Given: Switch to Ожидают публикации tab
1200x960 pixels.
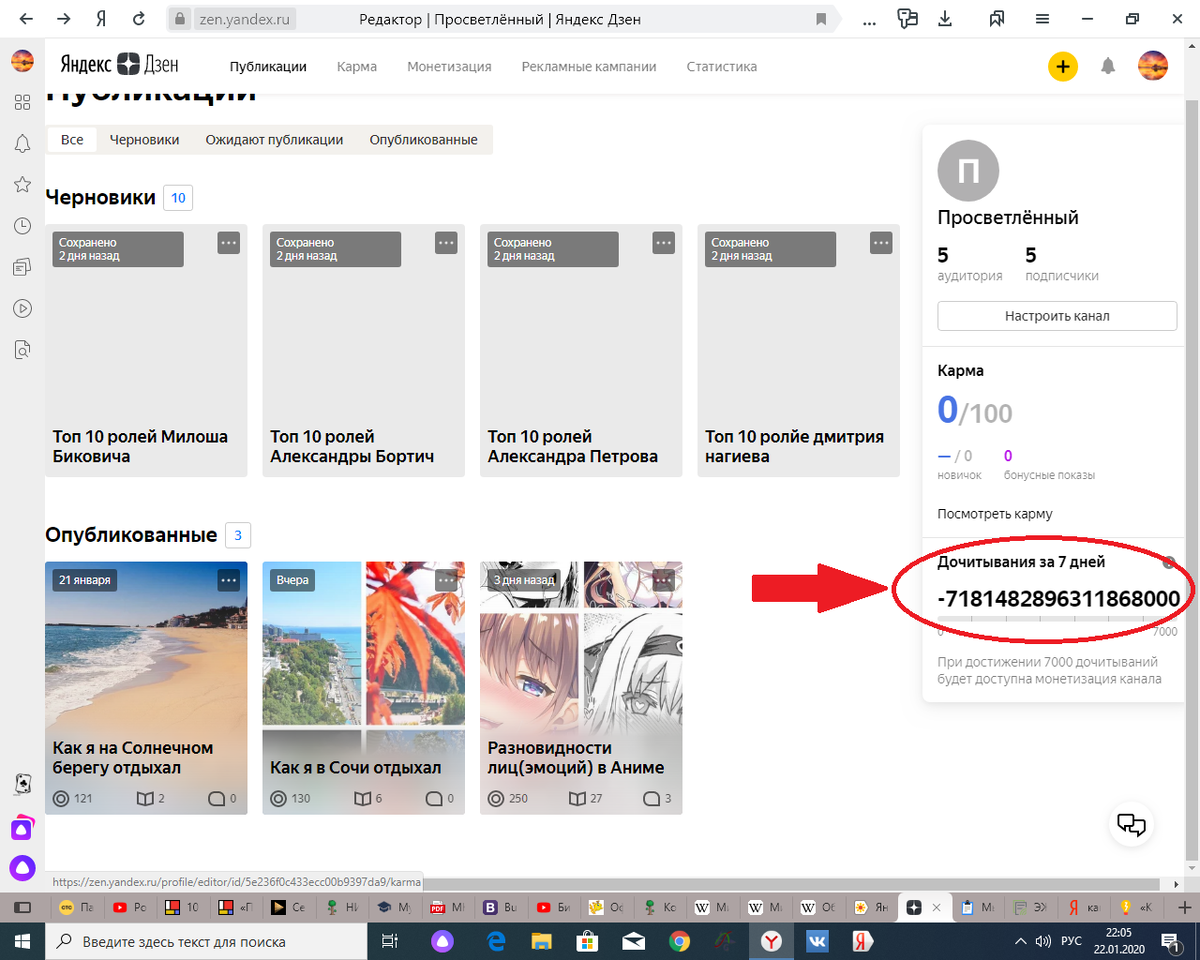Looking at the screenshot, I should [274, 140].
